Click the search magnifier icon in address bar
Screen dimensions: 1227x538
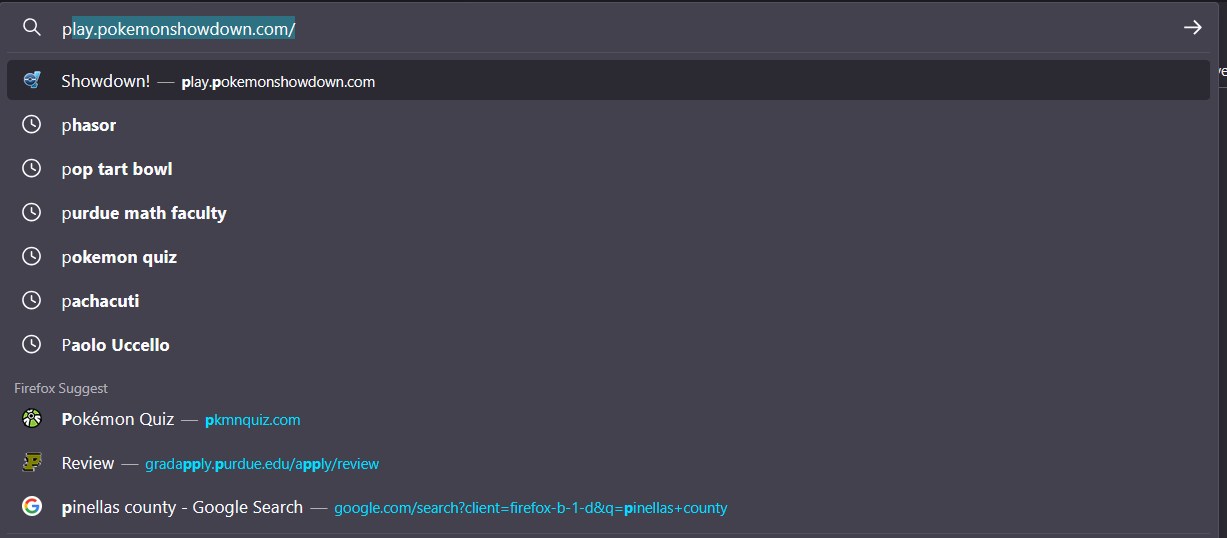click(32, 27)
